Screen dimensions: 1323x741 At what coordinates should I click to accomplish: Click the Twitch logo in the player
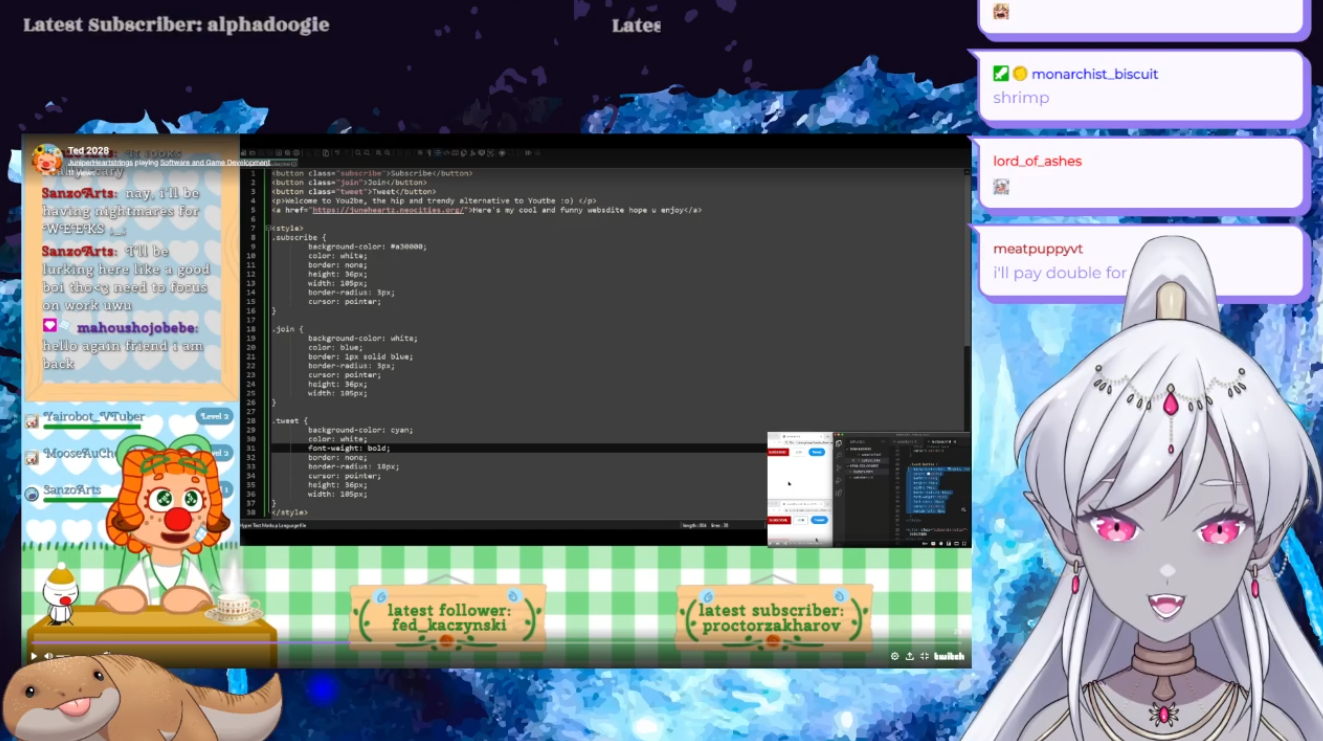click(x=949, y=656)
